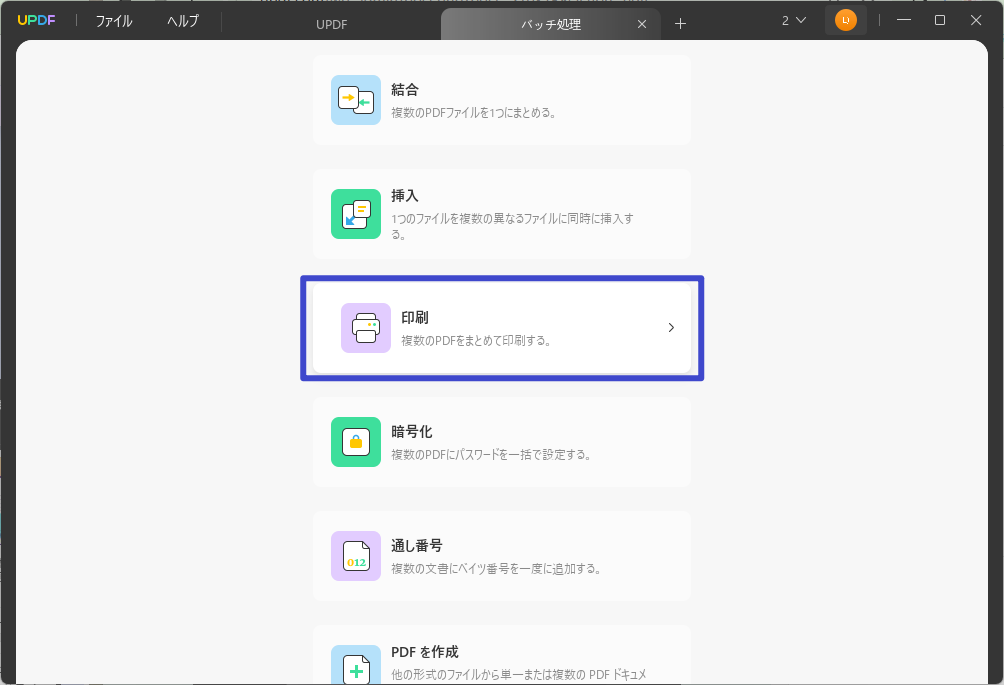Click the 挿入 (insert) page icon

click(x=355, y=214)
